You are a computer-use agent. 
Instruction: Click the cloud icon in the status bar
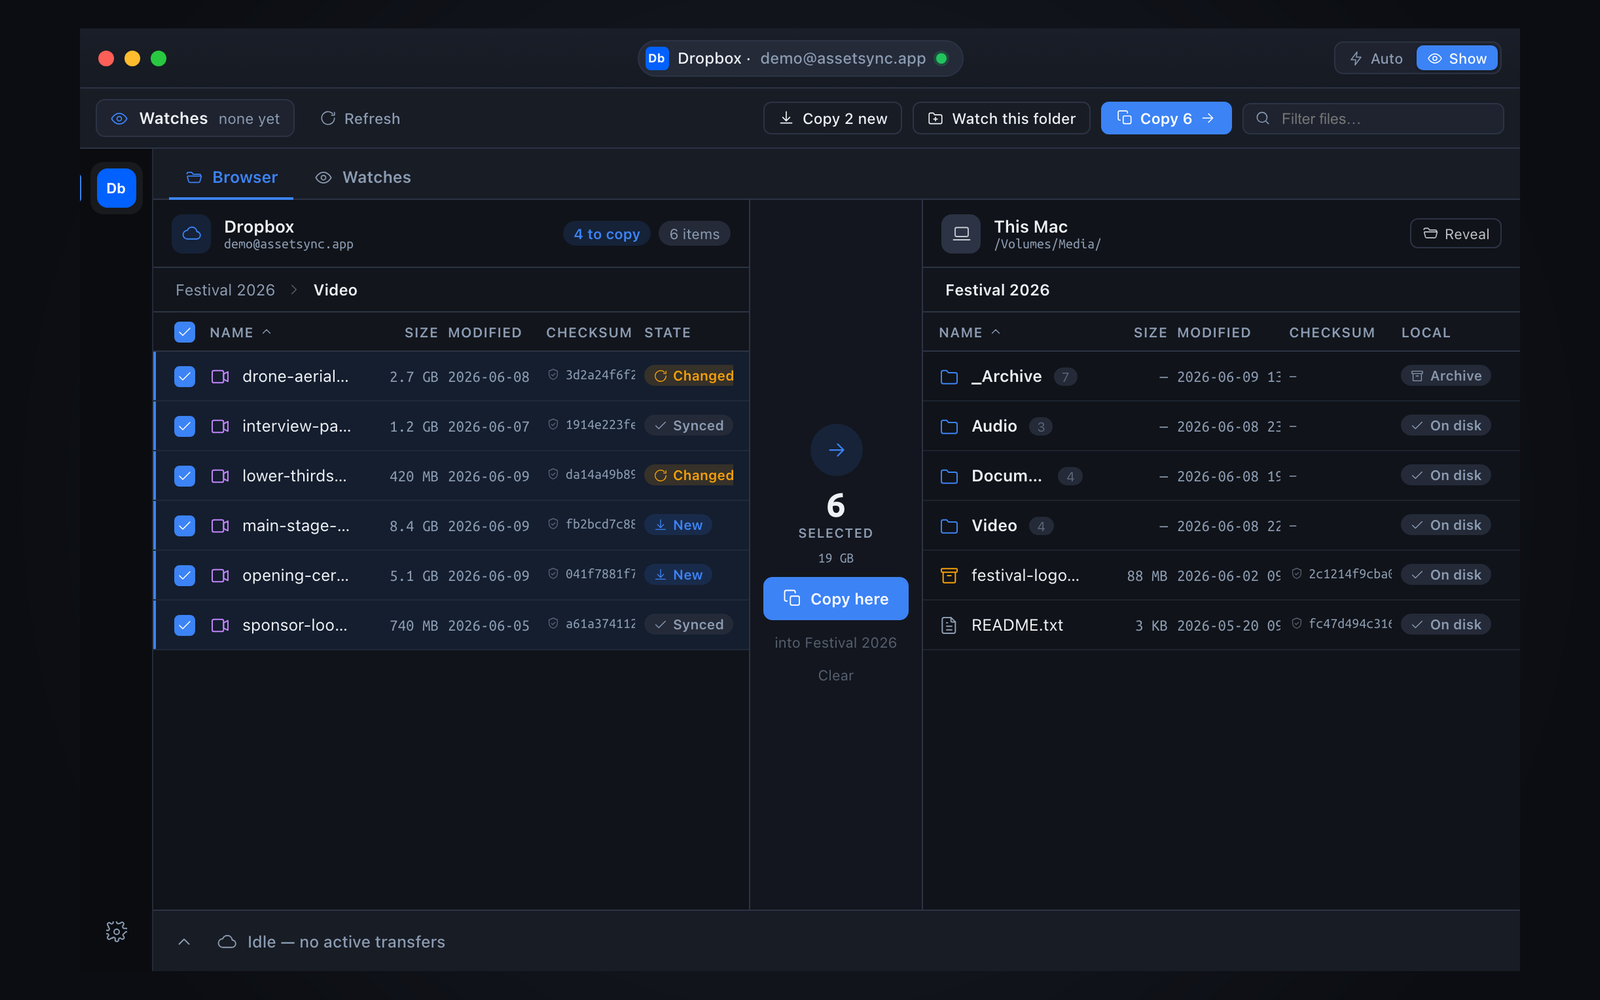(x=227, y=942)
